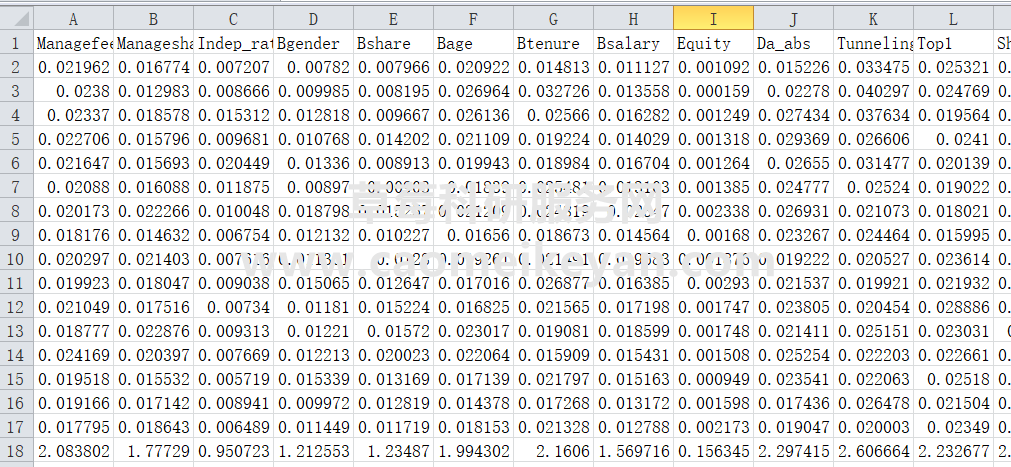Click the Bsalary header cell
1011x467 pixels.
coord(633,43)
